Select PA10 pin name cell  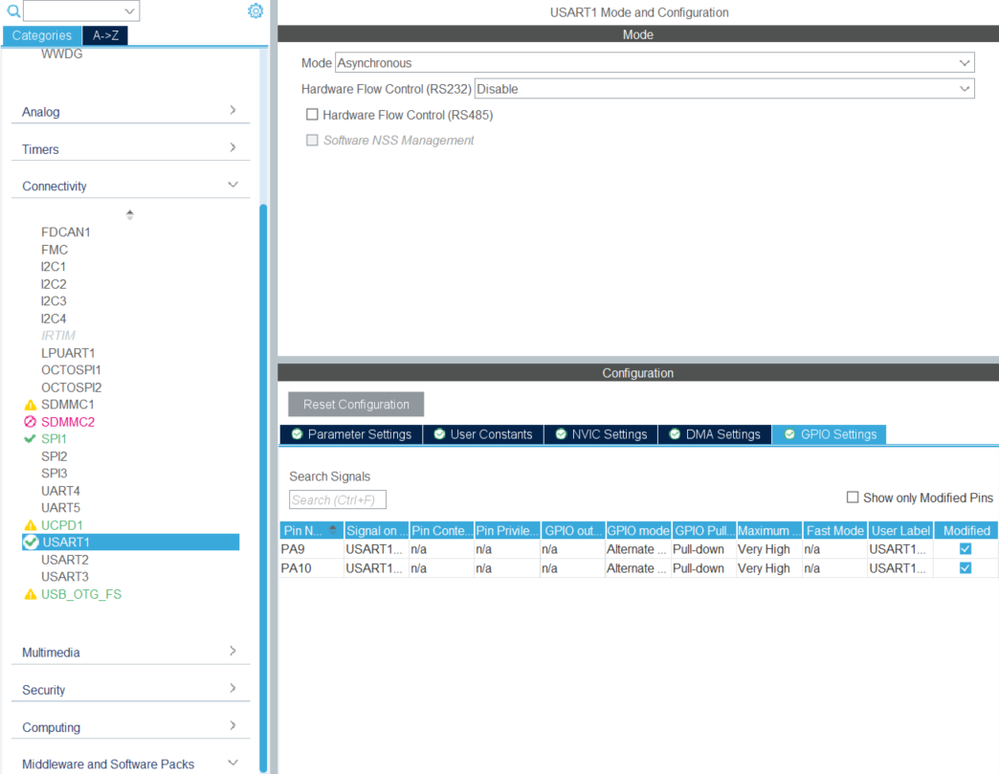pos(312,568)
